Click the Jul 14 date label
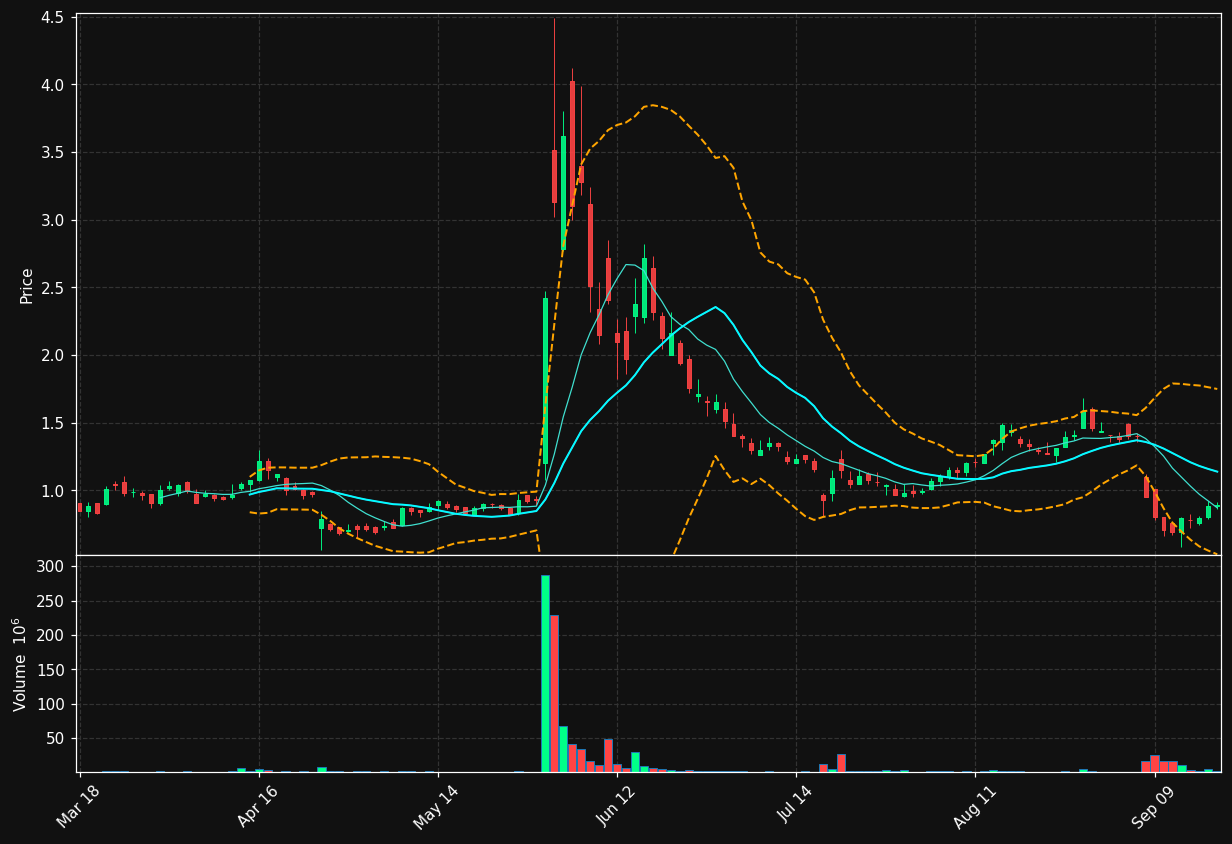 [796, 806]
